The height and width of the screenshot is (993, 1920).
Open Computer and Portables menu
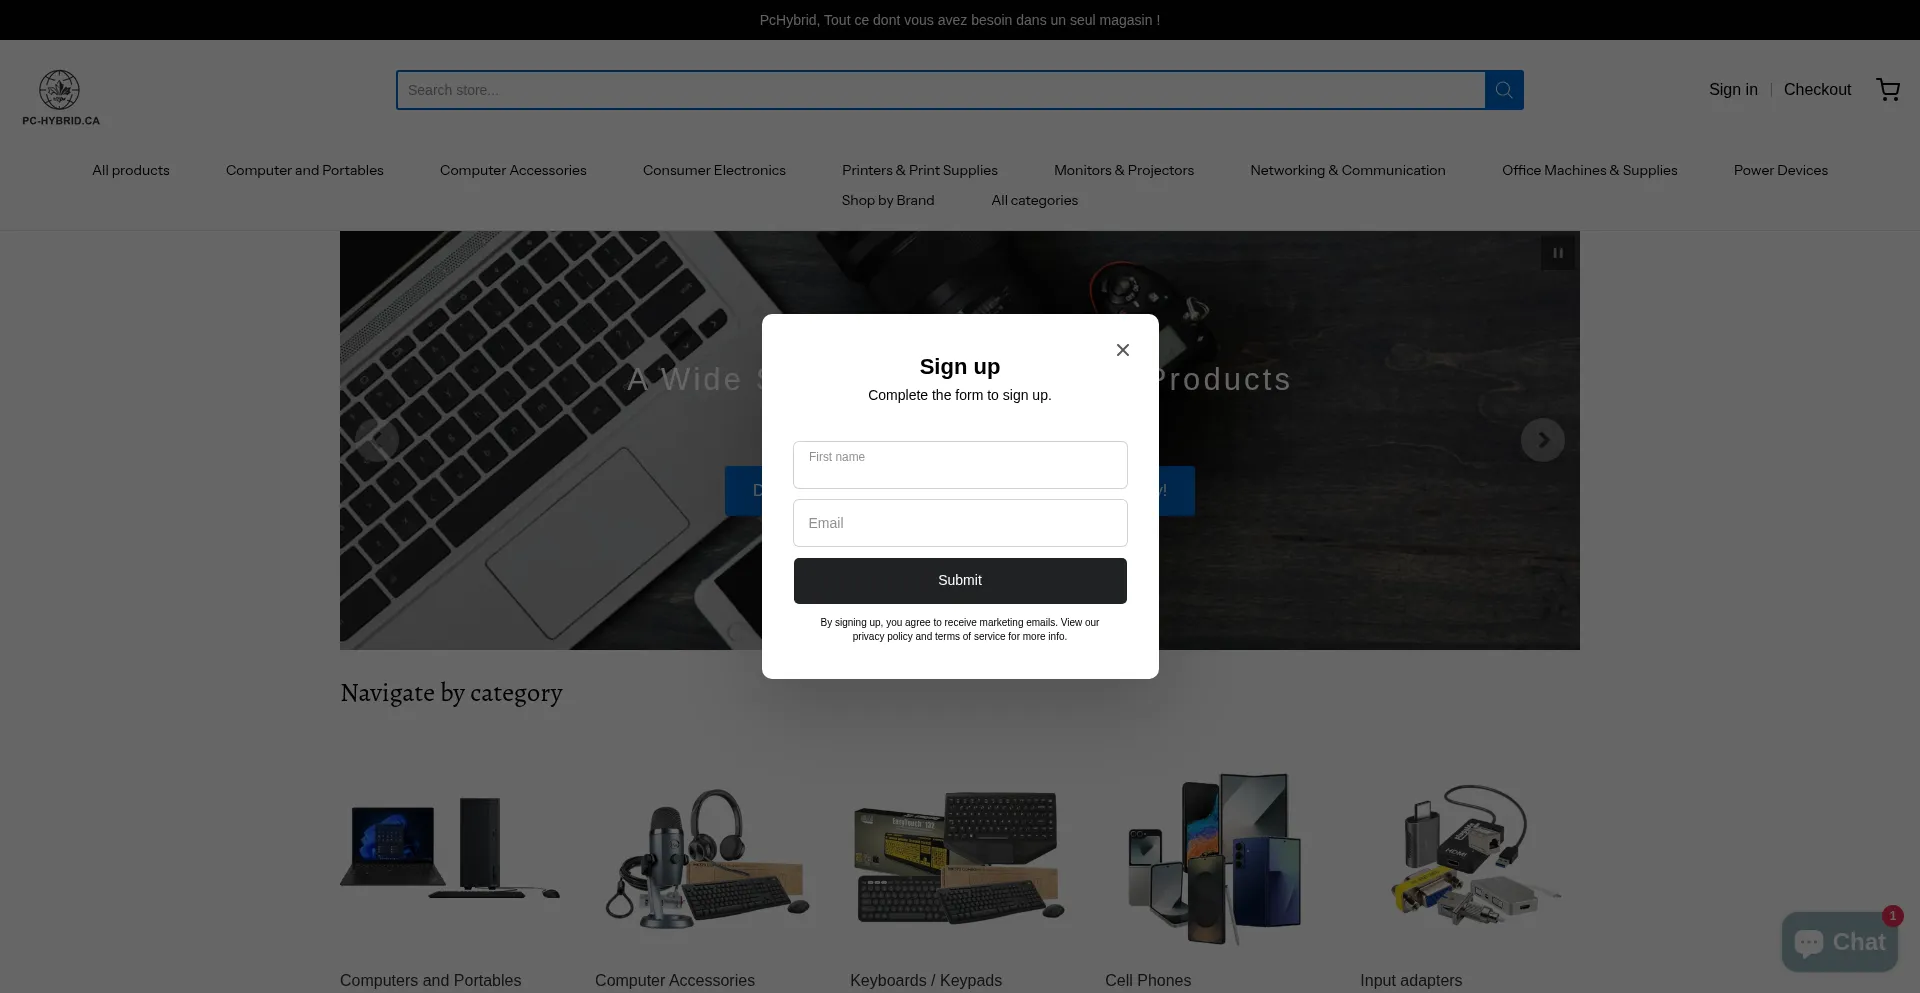tap(305, 171)
